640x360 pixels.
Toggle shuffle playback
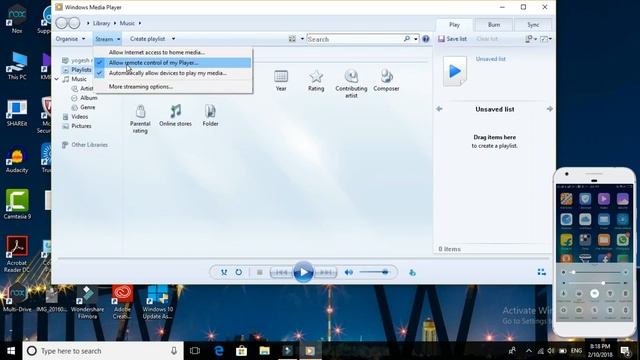(x=224, y=272)
